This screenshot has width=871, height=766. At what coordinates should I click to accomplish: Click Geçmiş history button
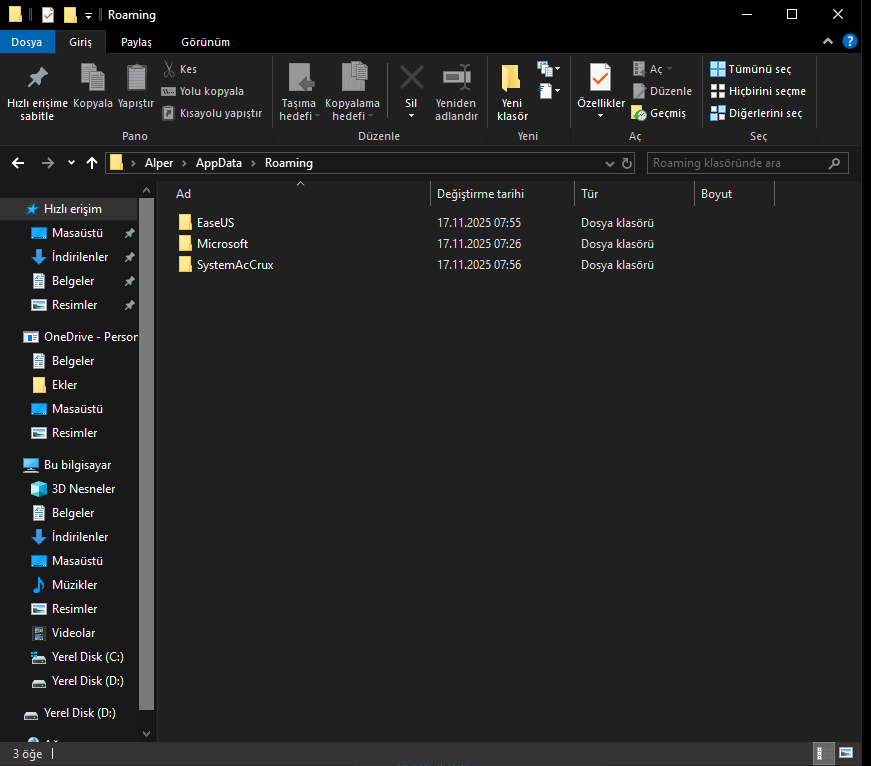coord(659,113)
